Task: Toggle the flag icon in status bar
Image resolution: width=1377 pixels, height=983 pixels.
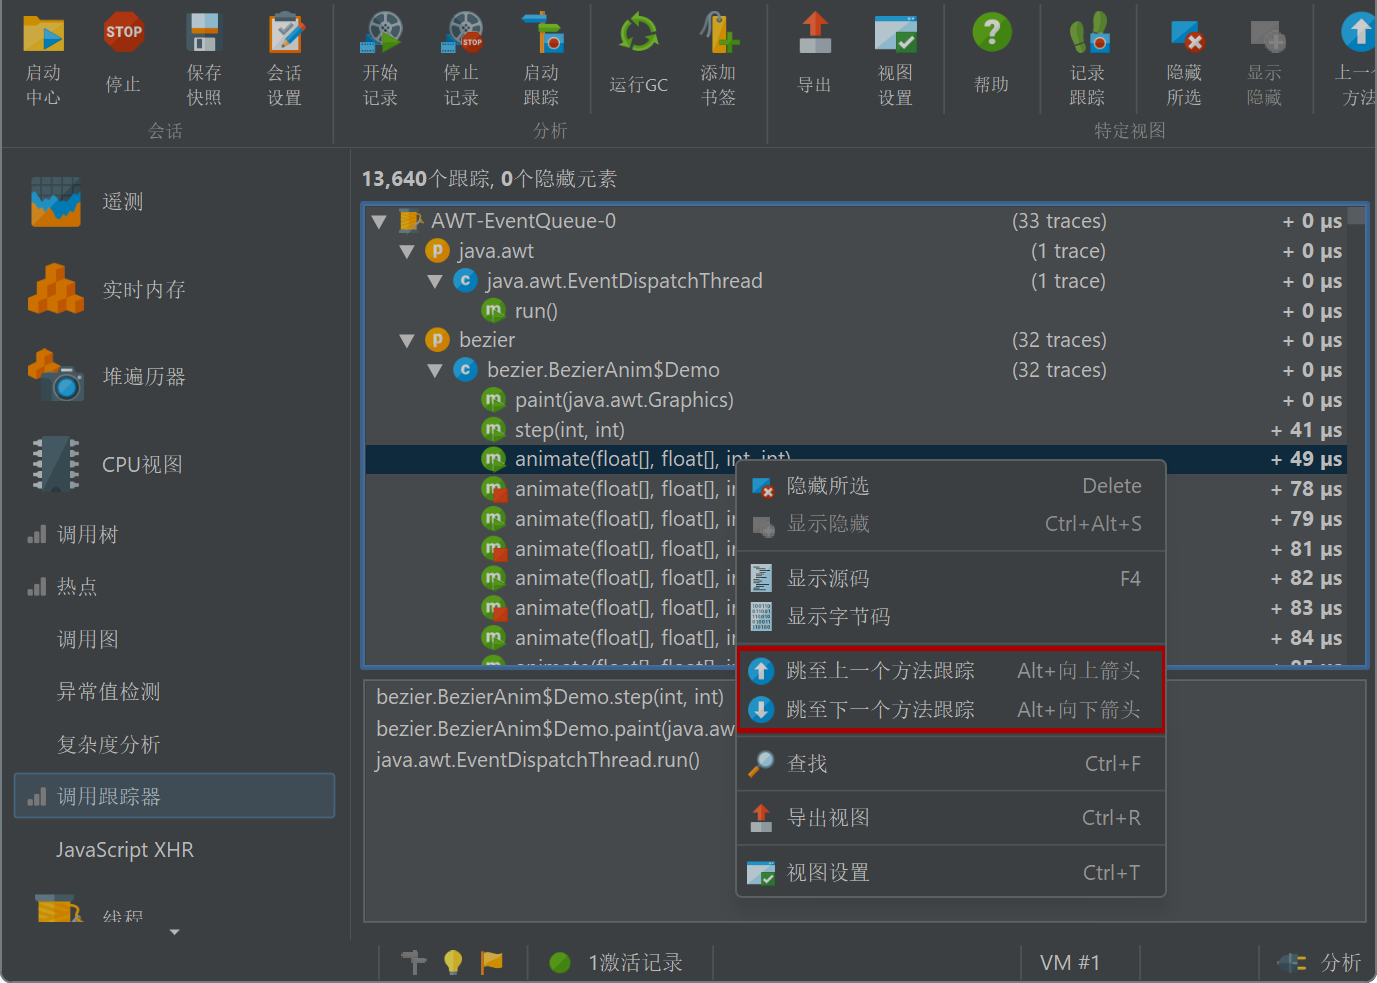Action: 492,962
